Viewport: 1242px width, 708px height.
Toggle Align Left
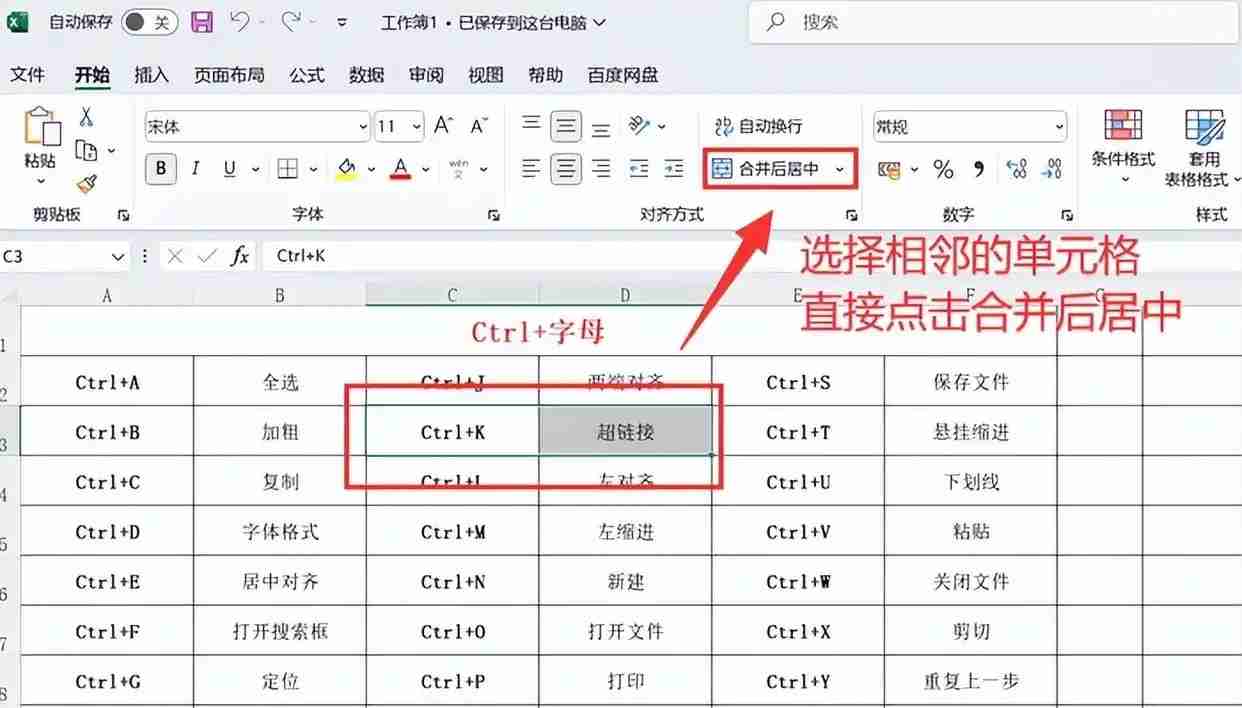pos(532,169)
